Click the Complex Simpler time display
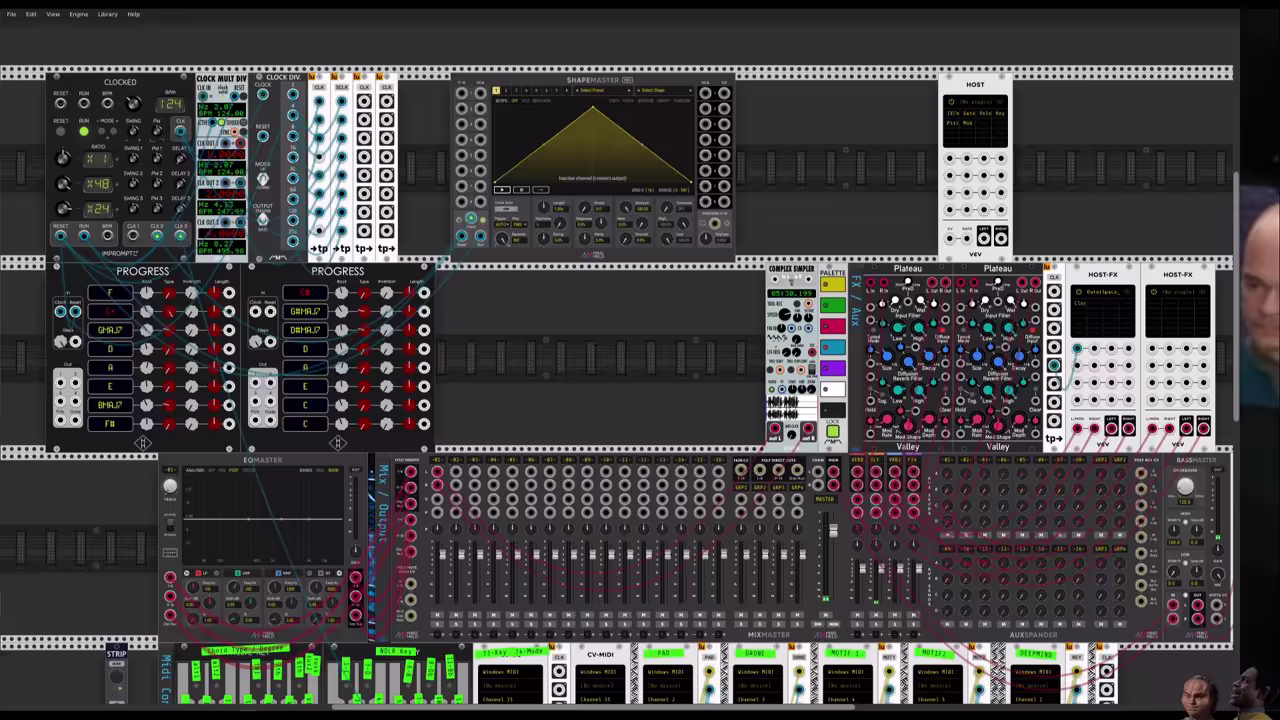Viewport: 1280px width, 720px height. click(x=791, y=293)
